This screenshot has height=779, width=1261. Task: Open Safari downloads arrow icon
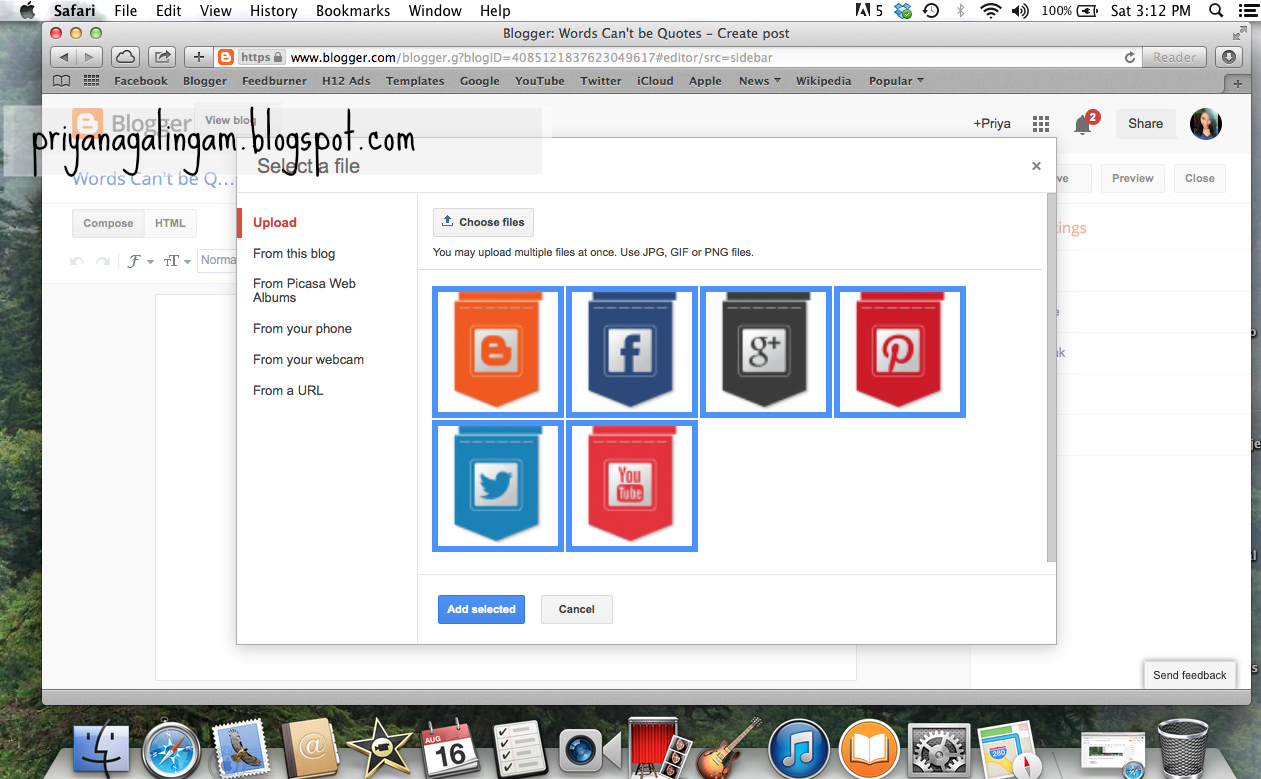pos(1230,57)
